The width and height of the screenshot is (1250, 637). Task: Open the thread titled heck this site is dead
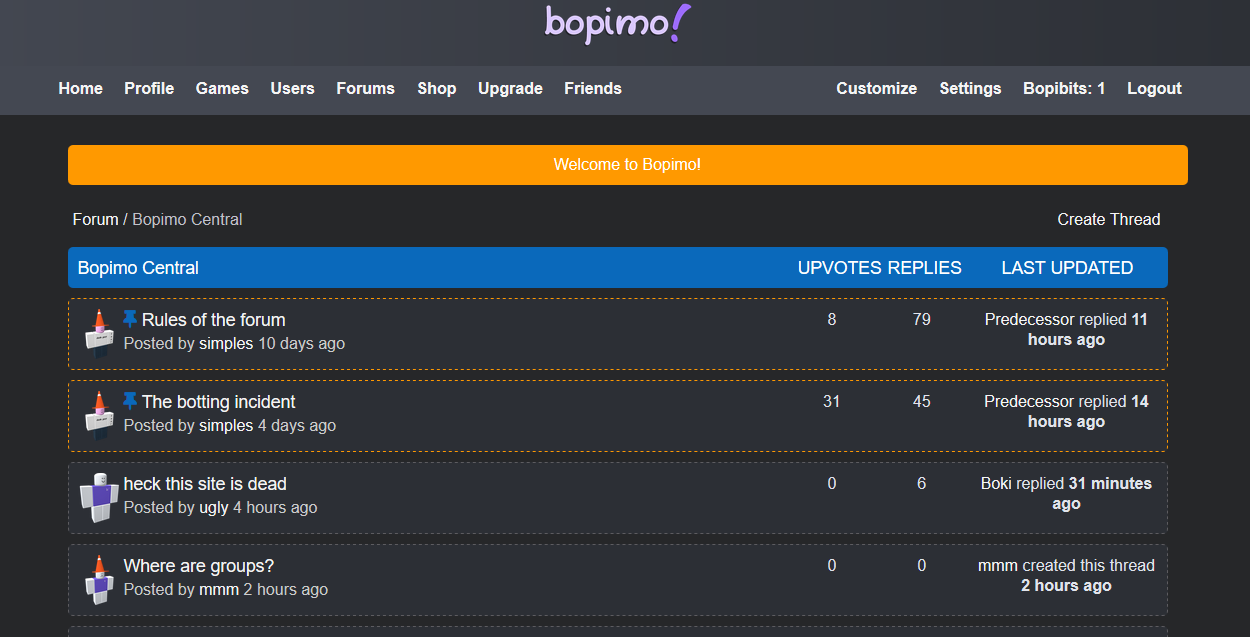click(204, 483)
